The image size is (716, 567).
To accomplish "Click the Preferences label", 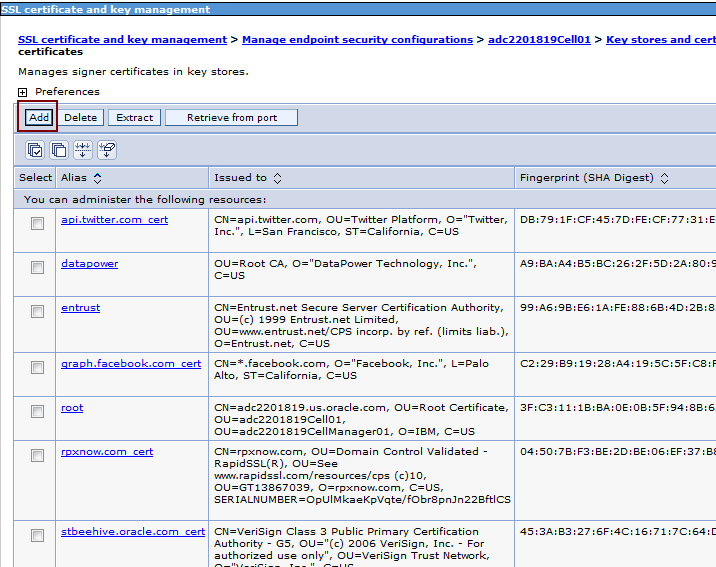I will (x=67, y=92).
